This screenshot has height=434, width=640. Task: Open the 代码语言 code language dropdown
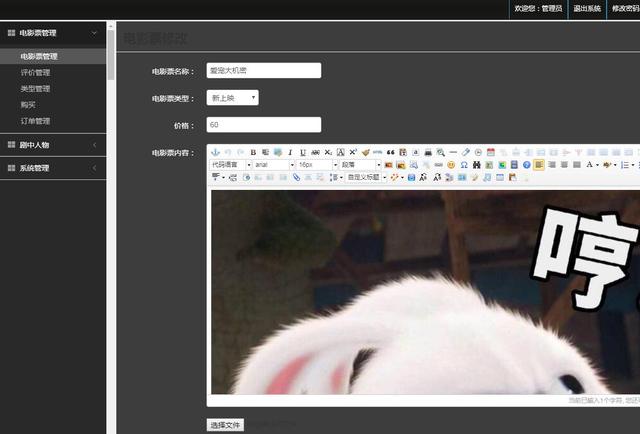pos(231,165)
